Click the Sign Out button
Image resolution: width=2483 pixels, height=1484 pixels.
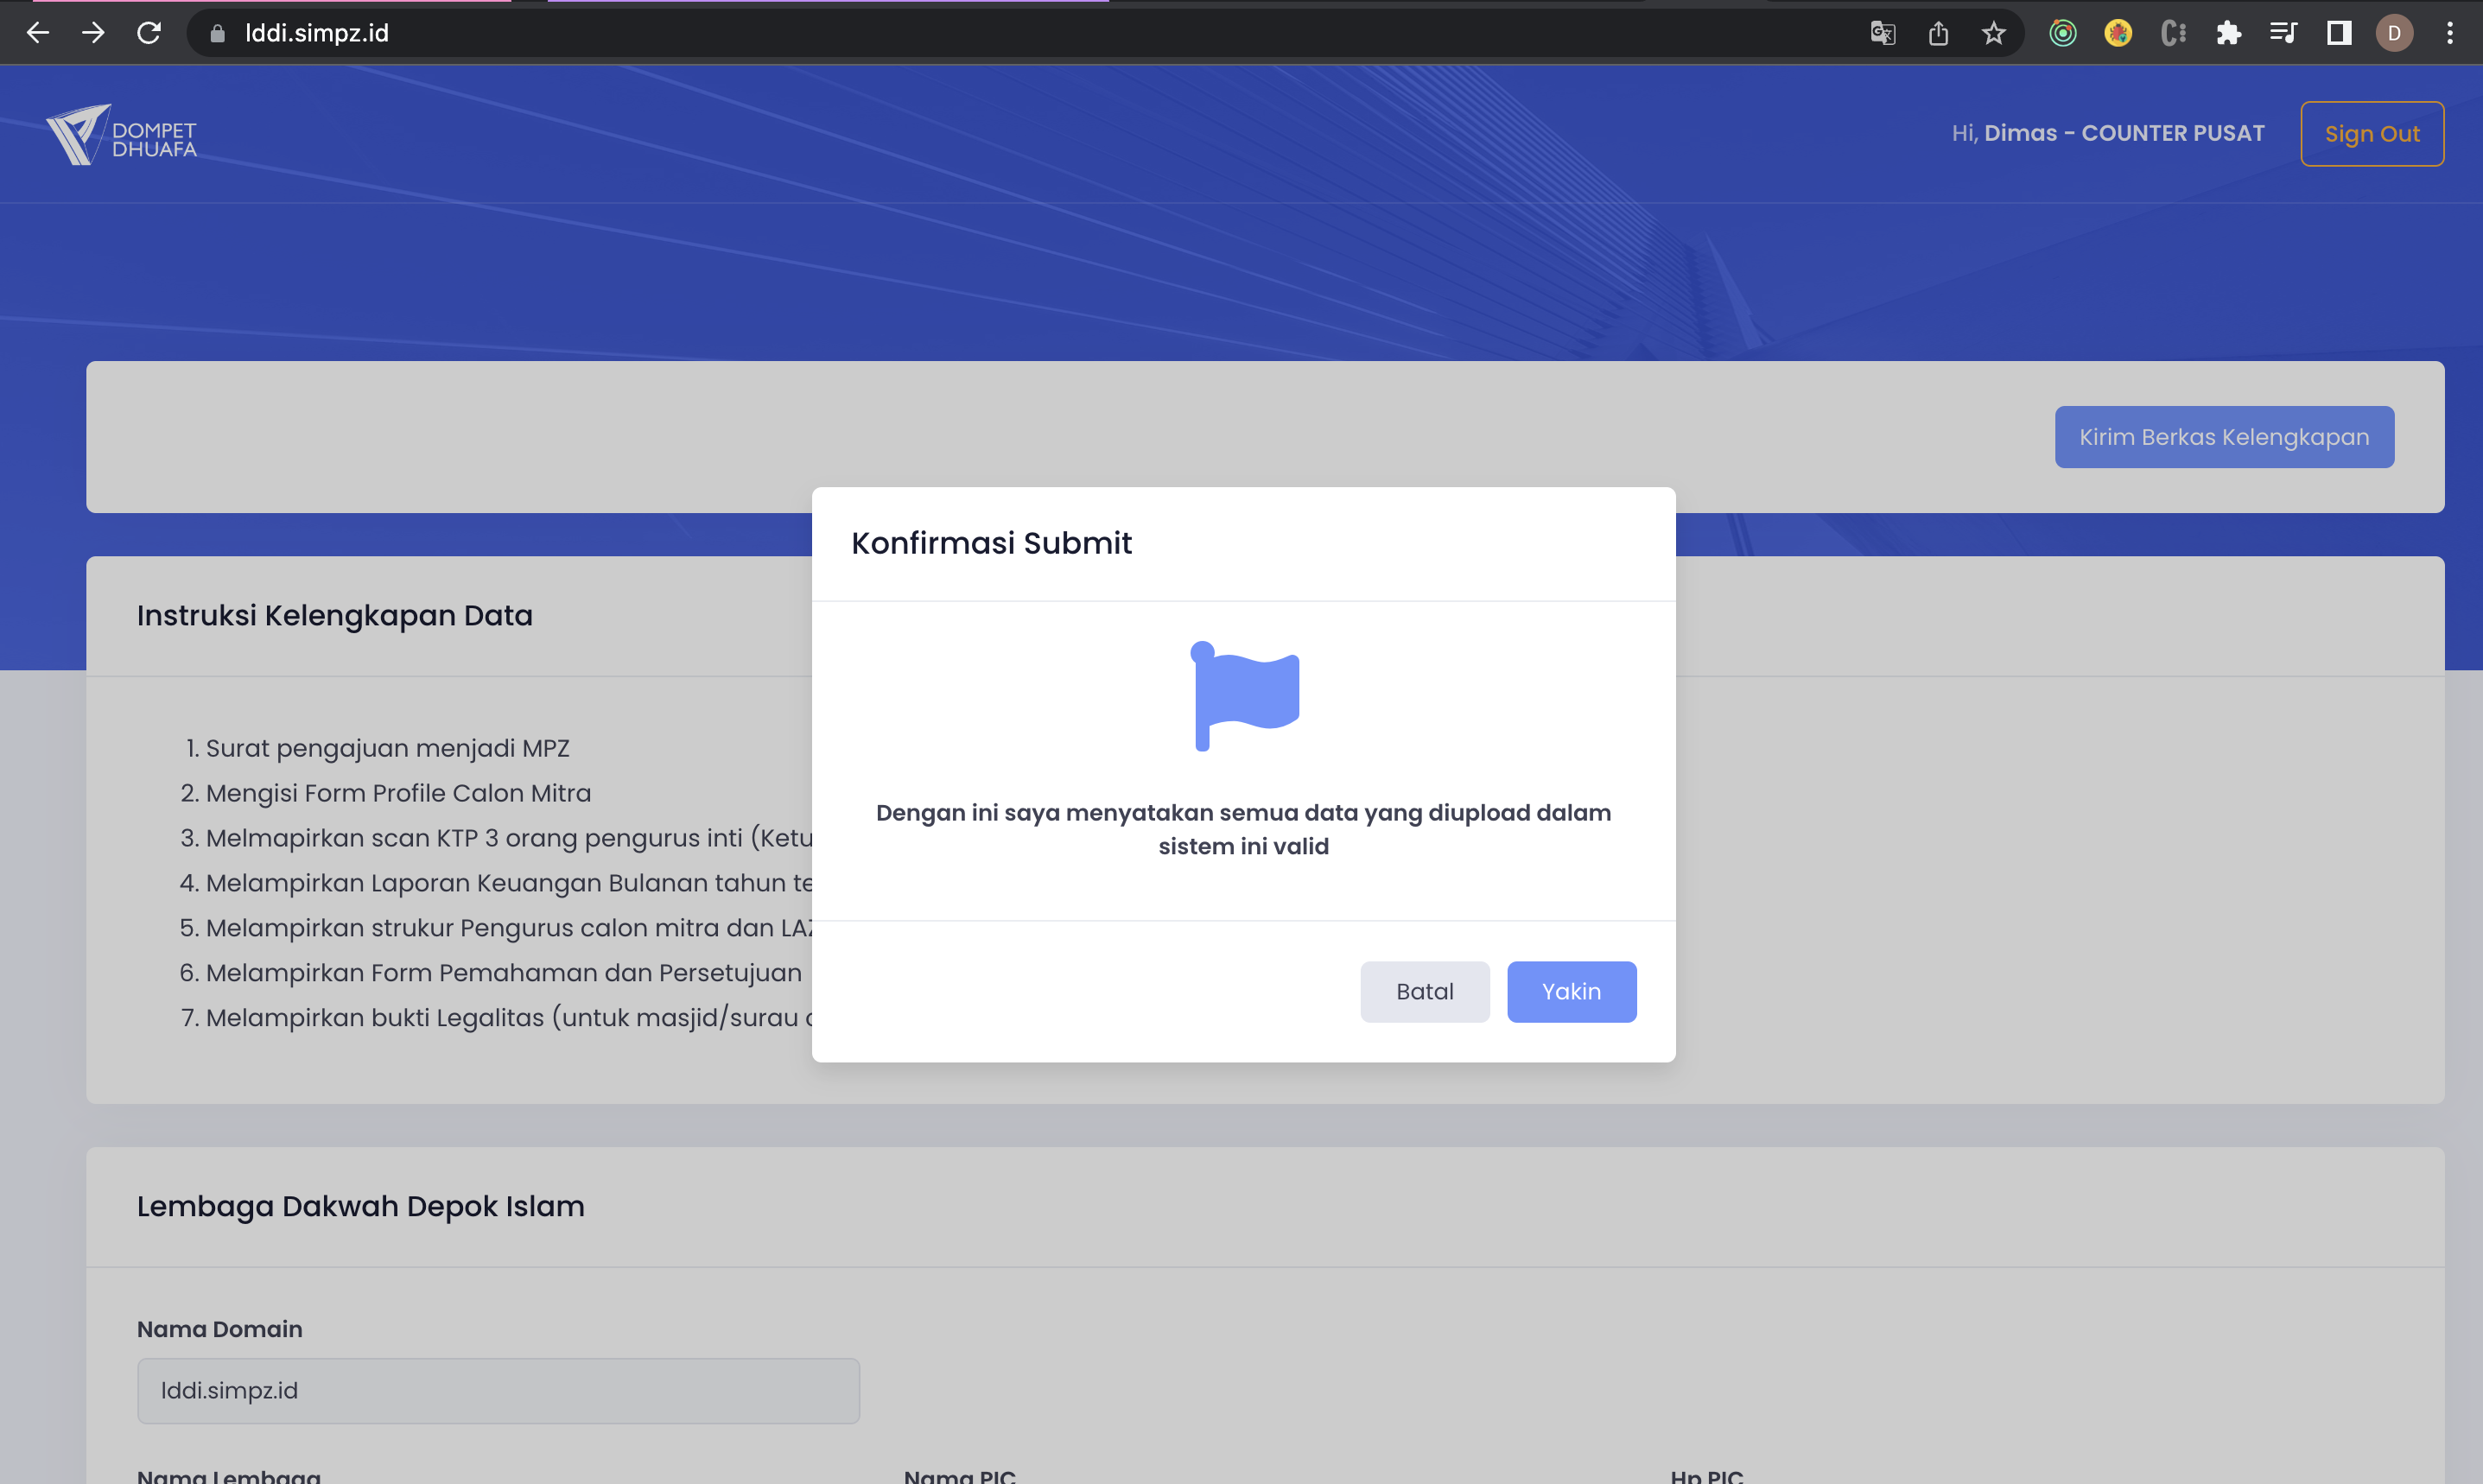point(2371,134)
